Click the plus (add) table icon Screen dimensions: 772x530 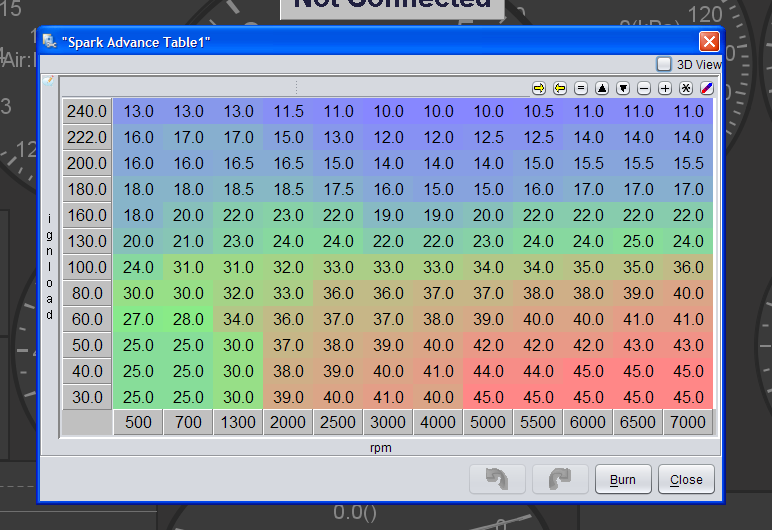point(665,88)
